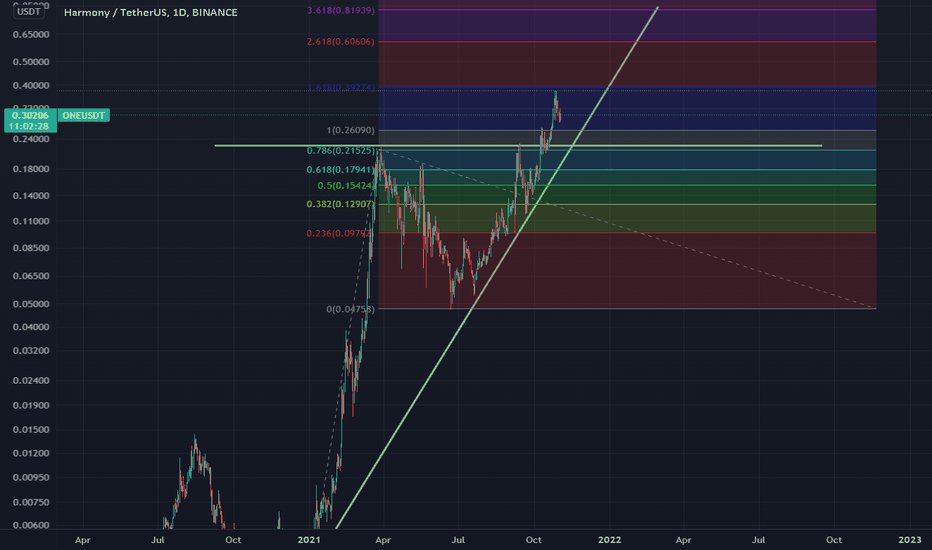This screenshot has width=932, height=550.
Task: Select the dashed descending Fibonacci trend line
Action: click(x=627, y=228)
